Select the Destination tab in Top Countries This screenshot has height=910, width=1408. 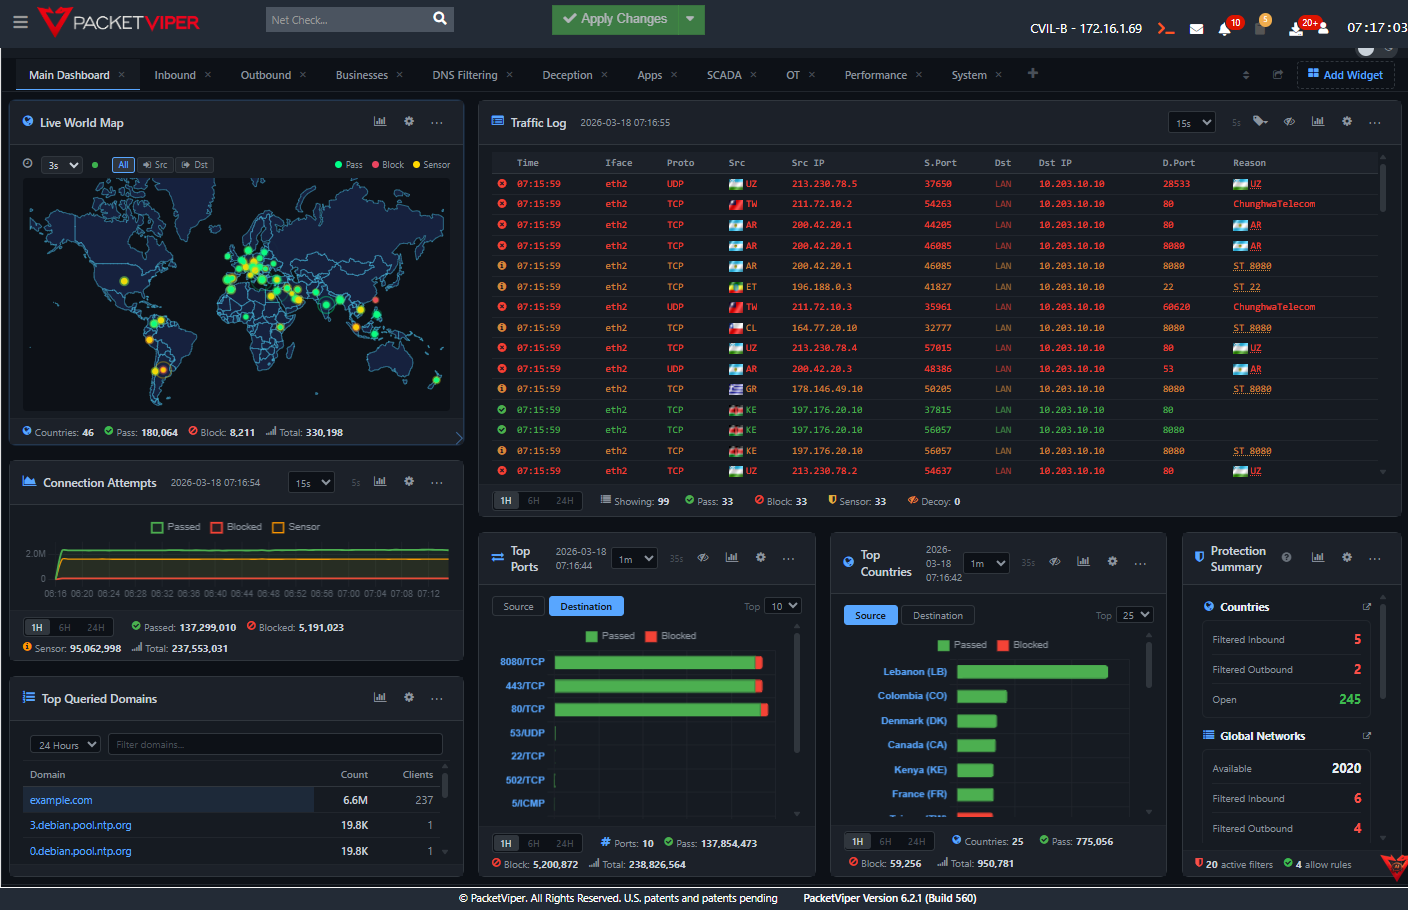click(x=937, y=614)
